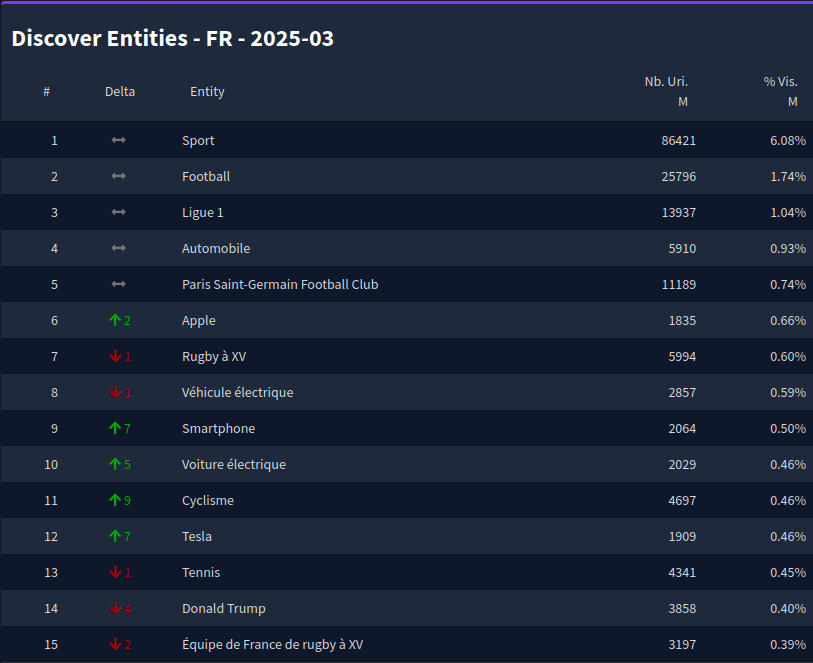Select the Apple entity name
This screenshot has width=813, height=663.
point(199,321)
